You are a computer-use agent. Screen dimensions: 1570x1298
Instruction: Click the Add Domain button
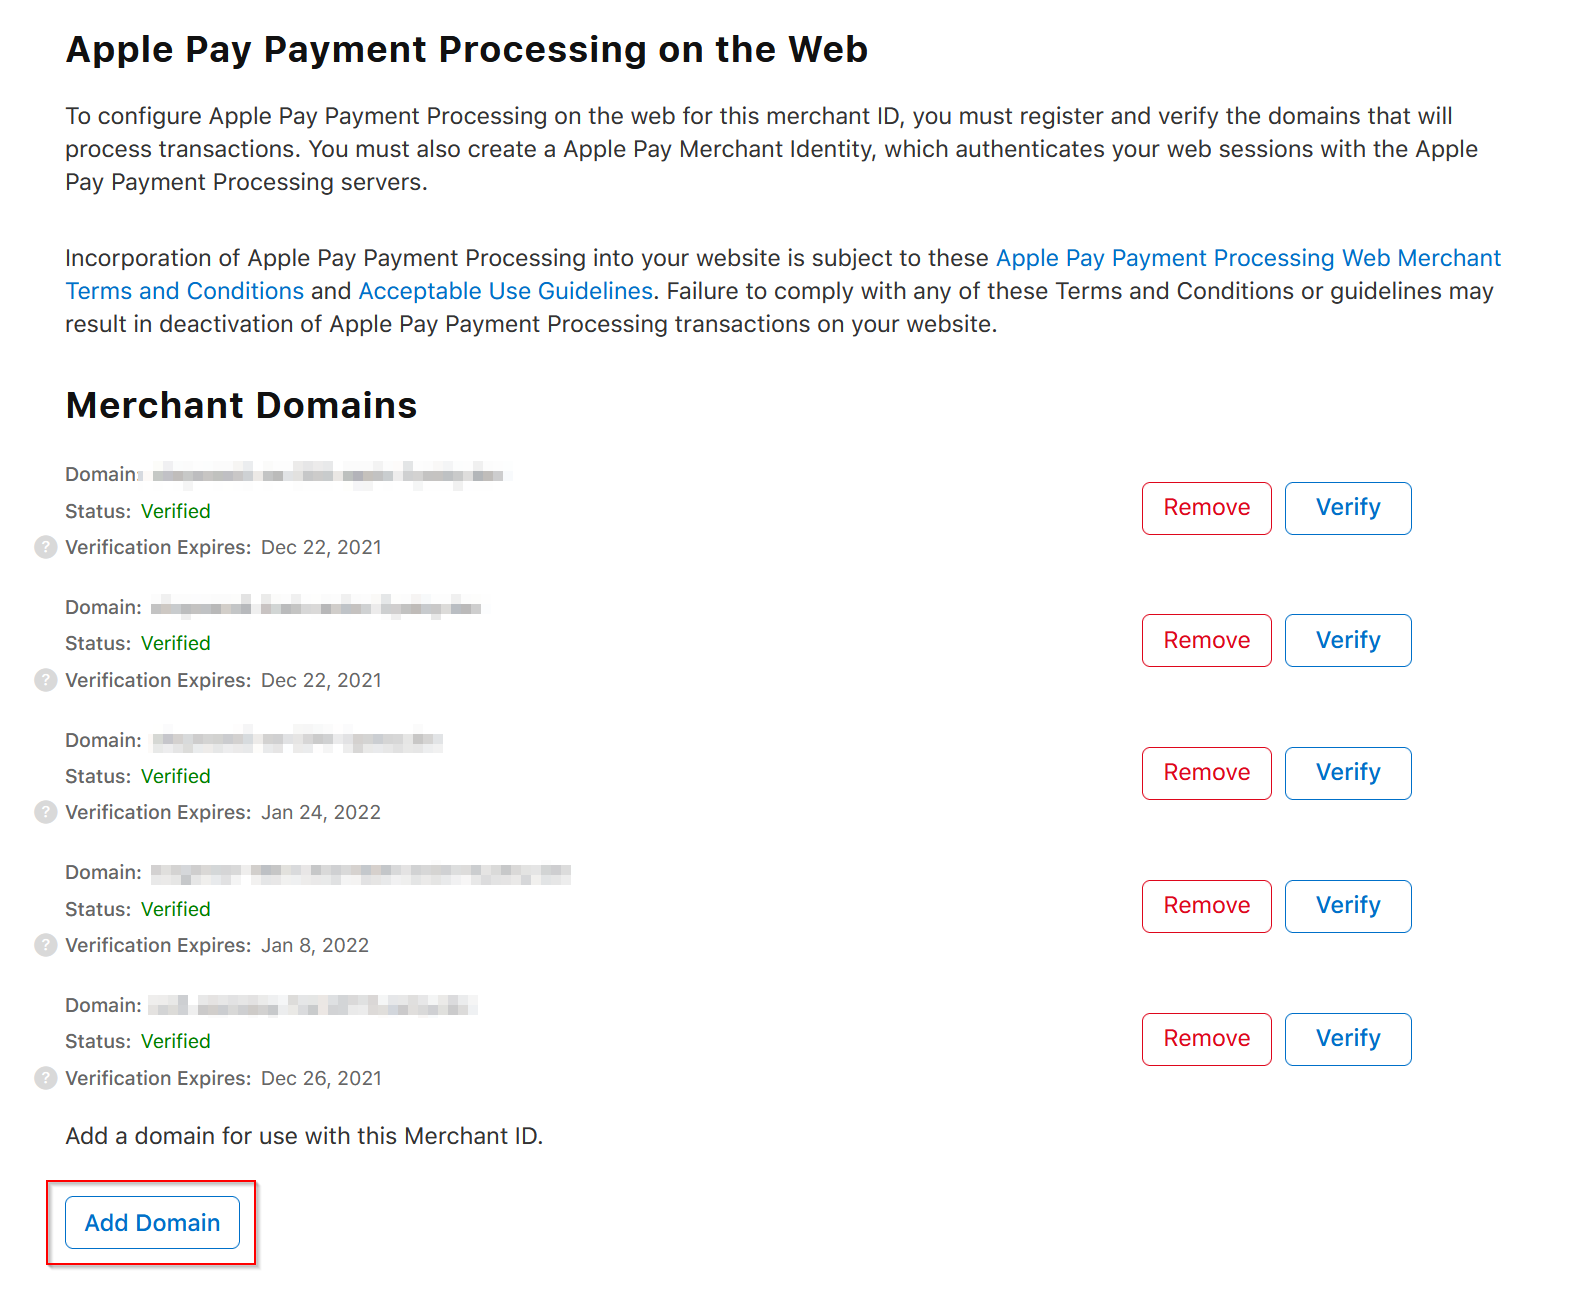pos(152,1222)
